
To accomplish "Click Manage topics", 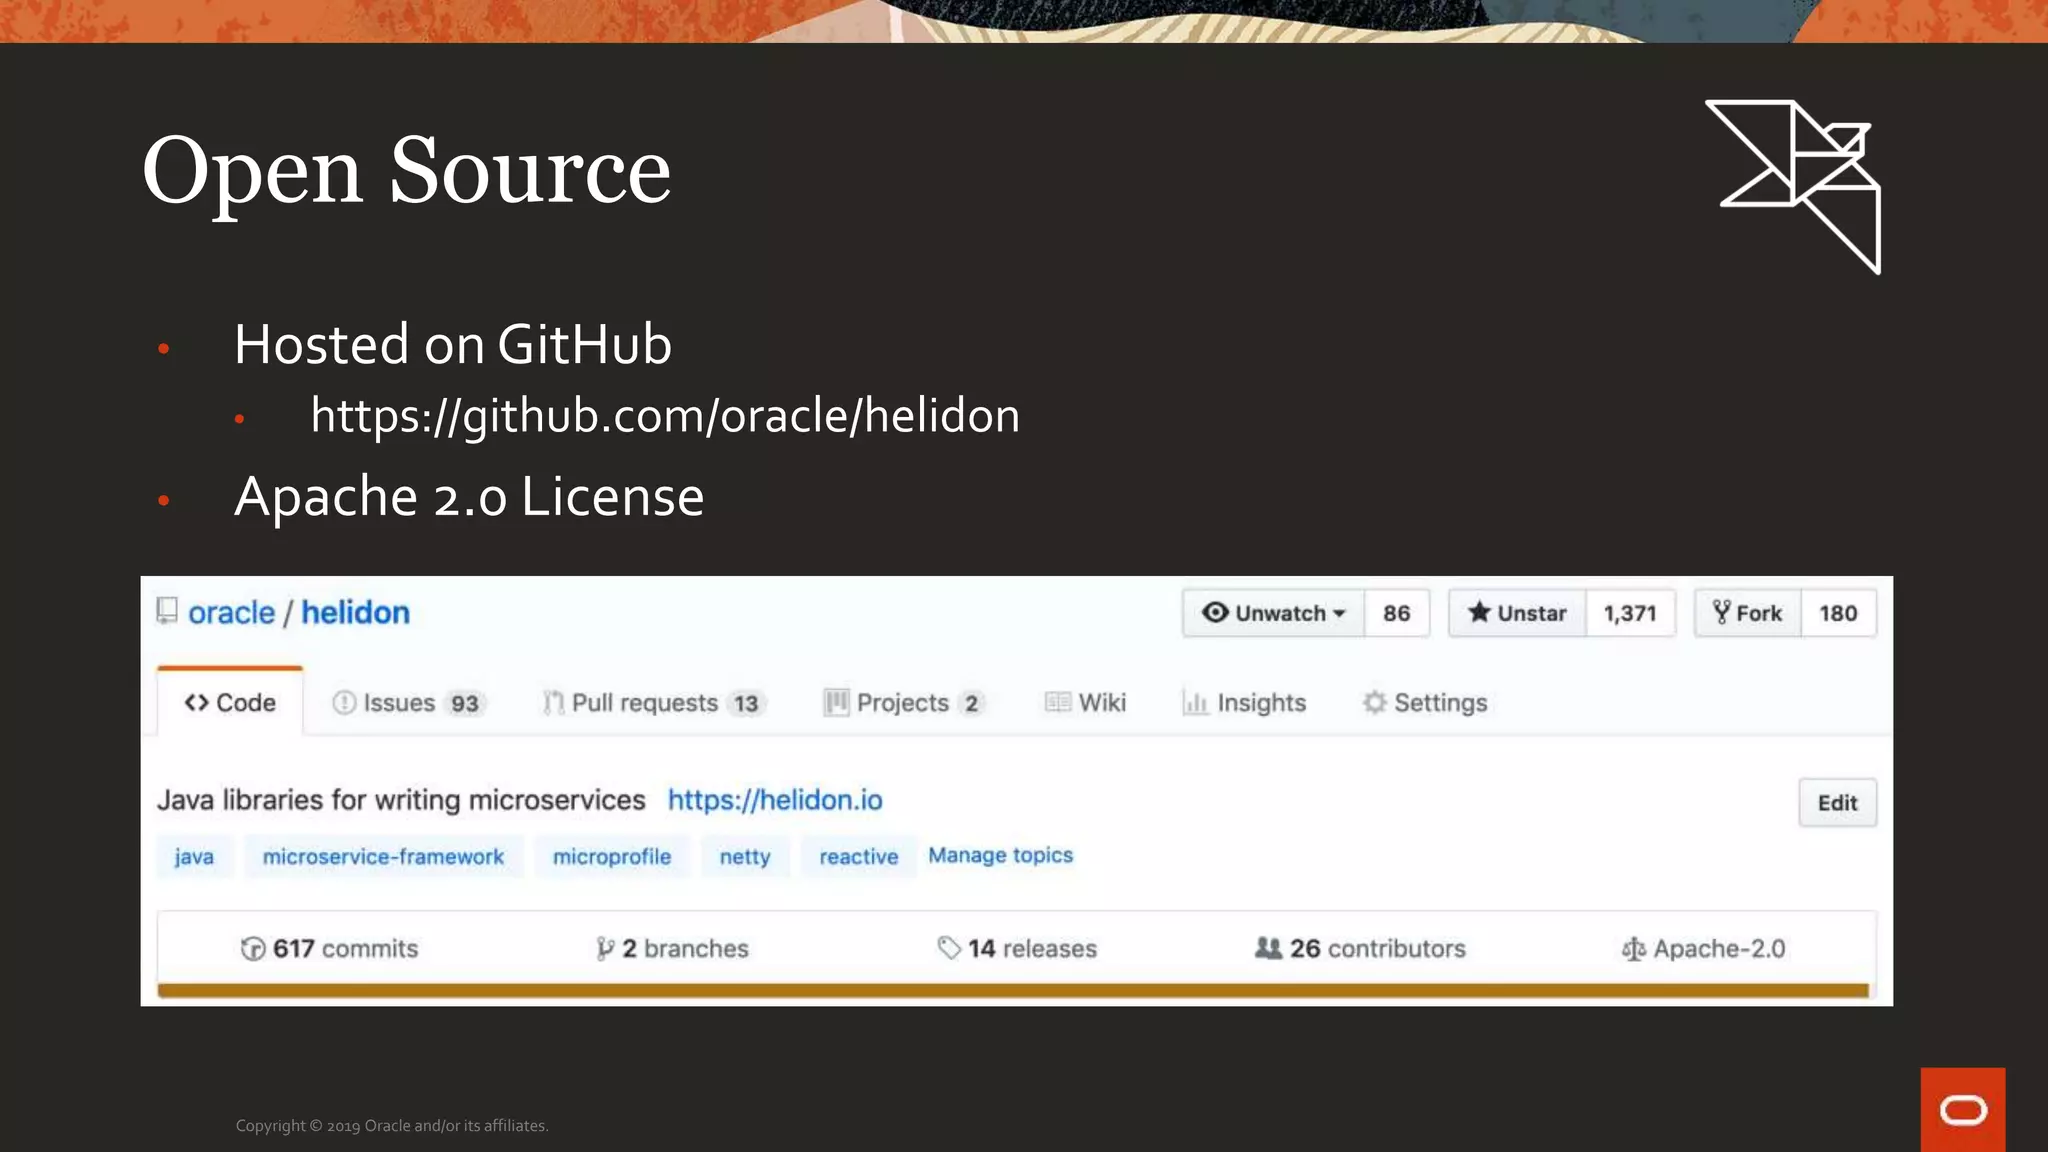I will pos(1000,855).
